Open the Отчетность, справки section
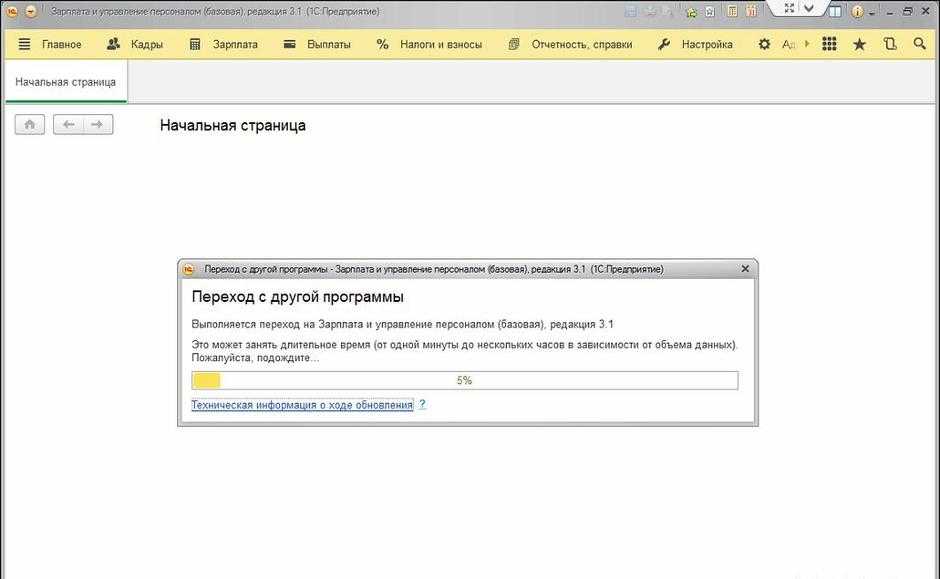940x579 pixels. (x=570, y=44)
